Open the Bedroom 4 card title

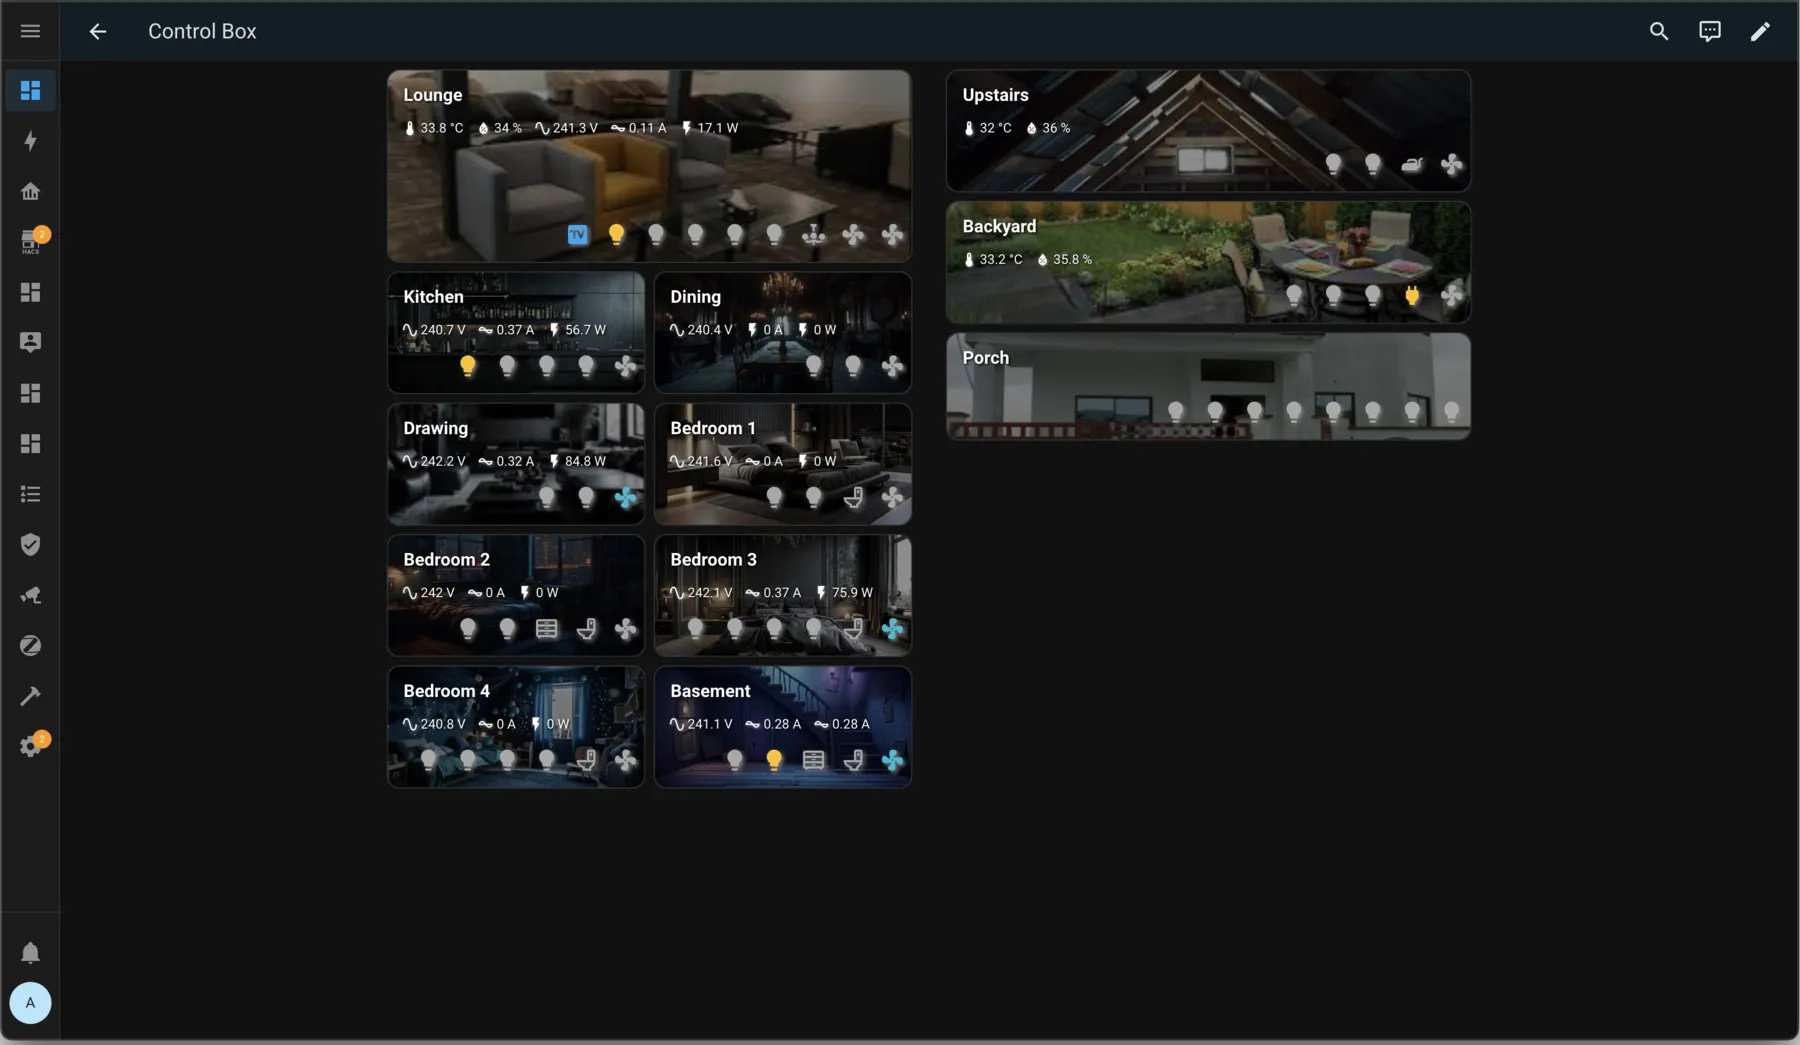pos(447,691)
